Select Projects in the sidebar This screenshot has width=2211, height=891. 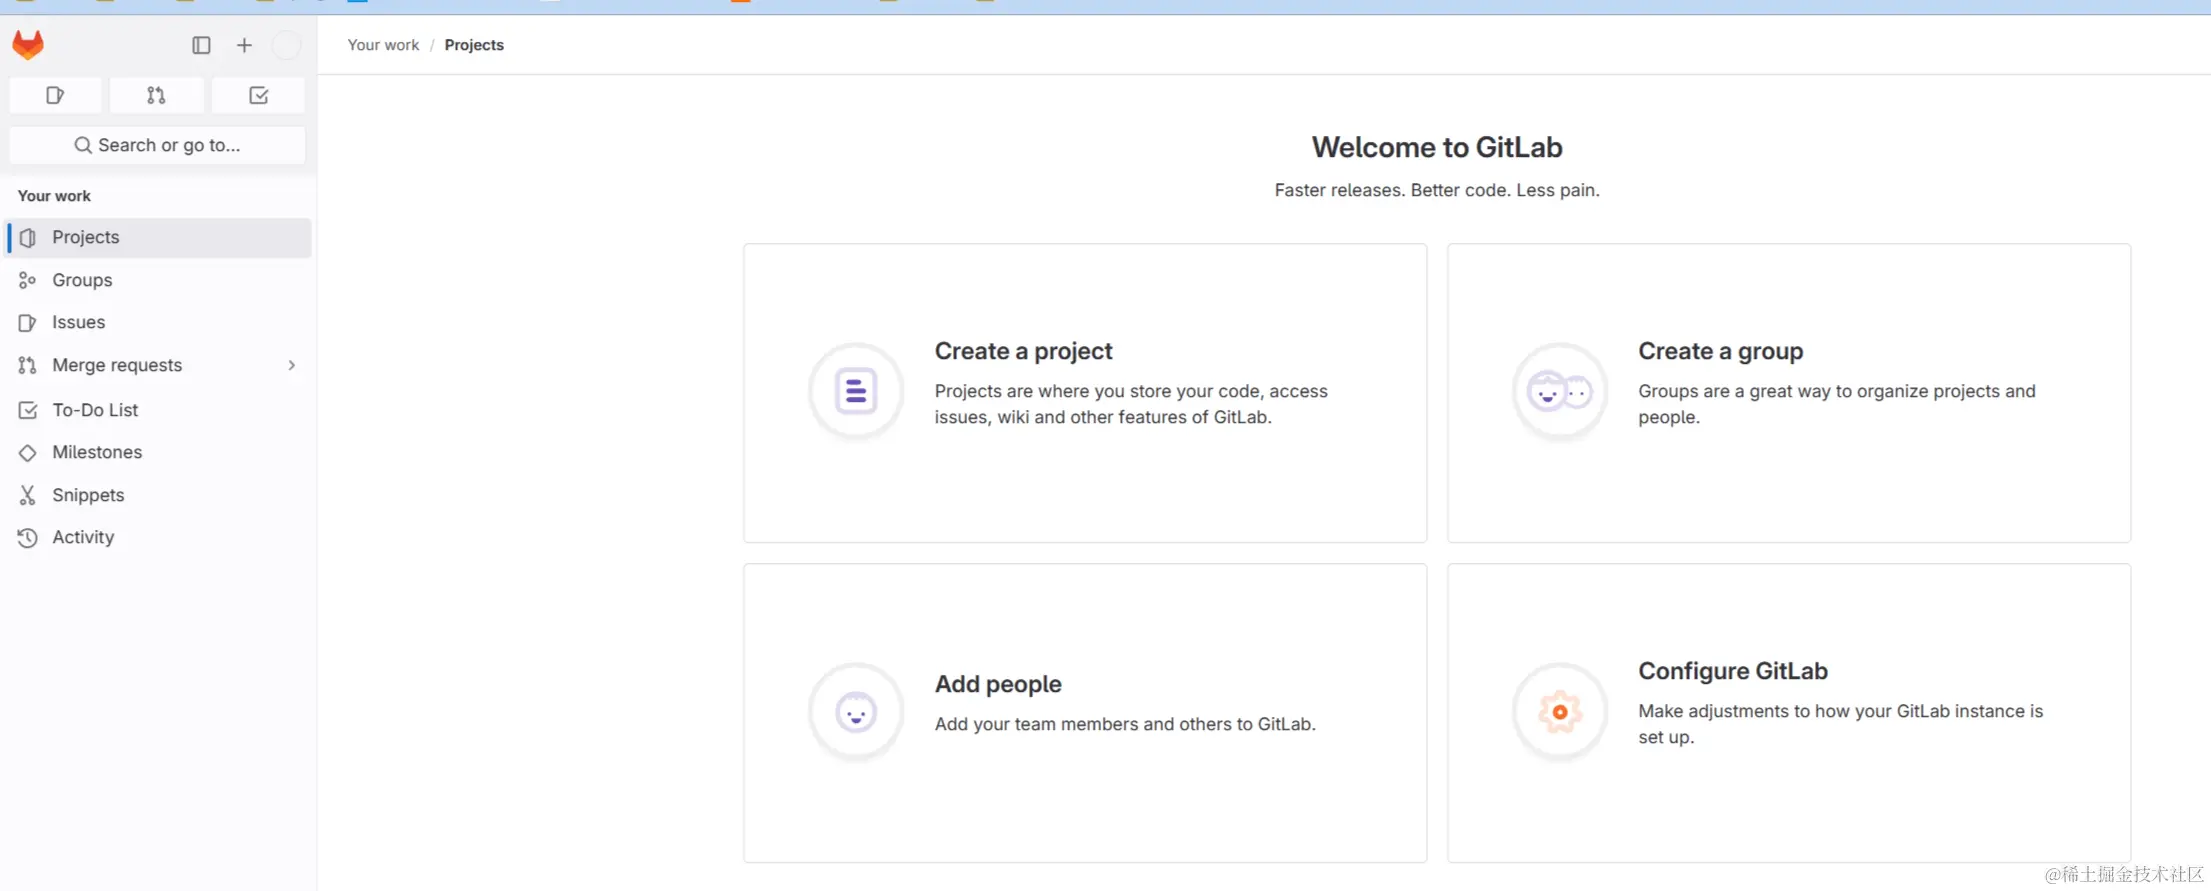coord(159,238)
